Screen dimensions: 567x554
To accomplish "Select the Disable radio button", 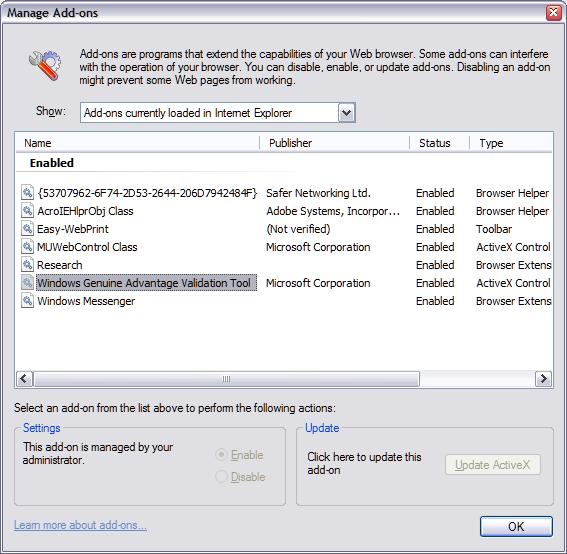I will click(x=221, y=477).
